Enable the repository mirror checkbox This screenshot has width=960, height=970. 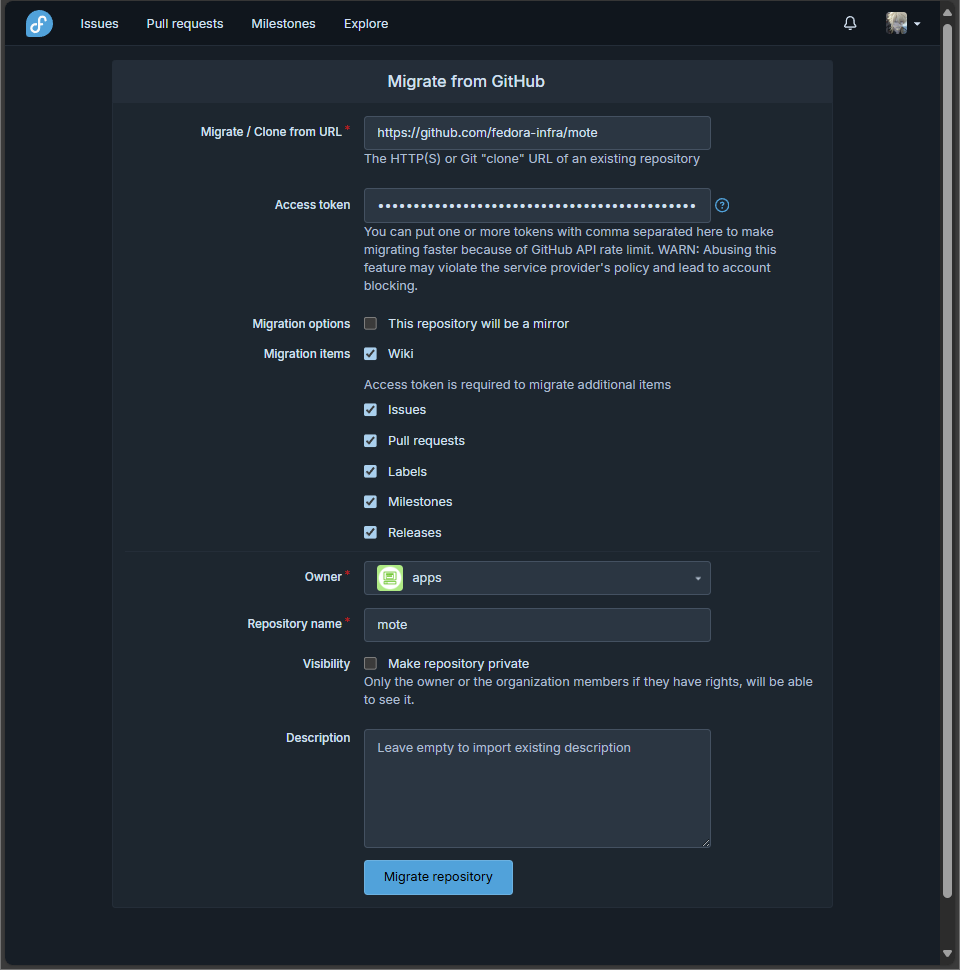[x=371, y=324]
